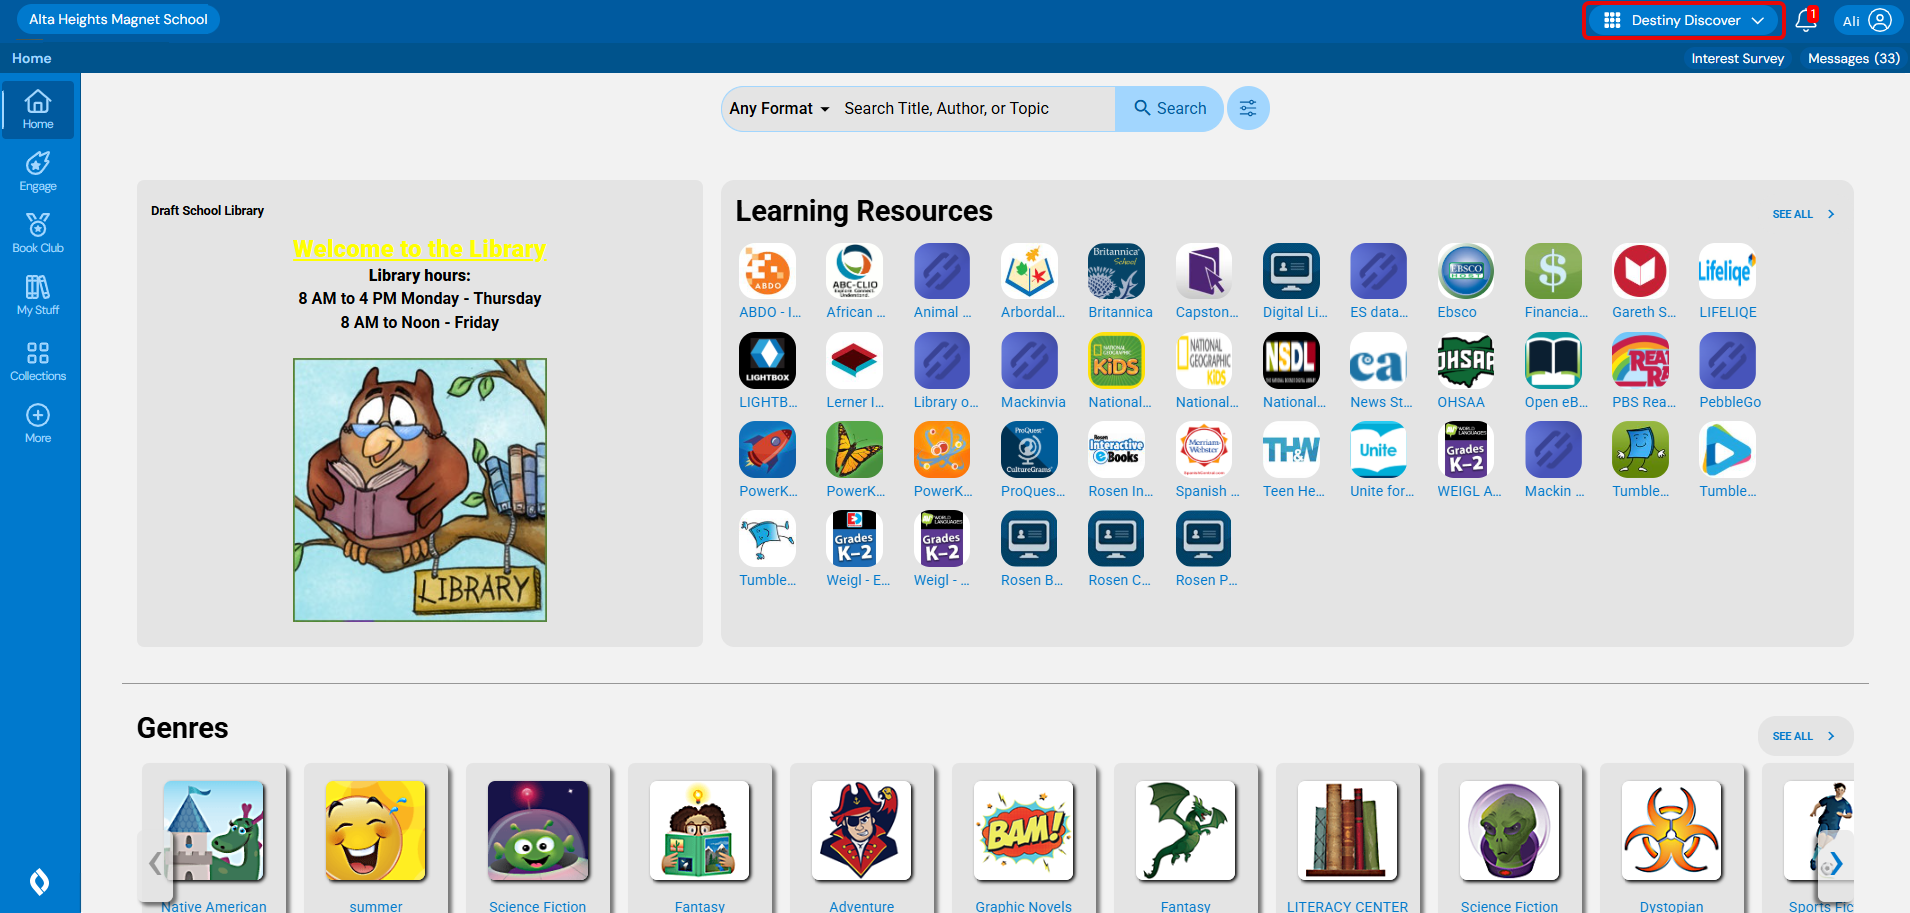
Task: Open the PowerKnowledge butterfly icon
Action: pyautogui.click(x=854, y=450)
